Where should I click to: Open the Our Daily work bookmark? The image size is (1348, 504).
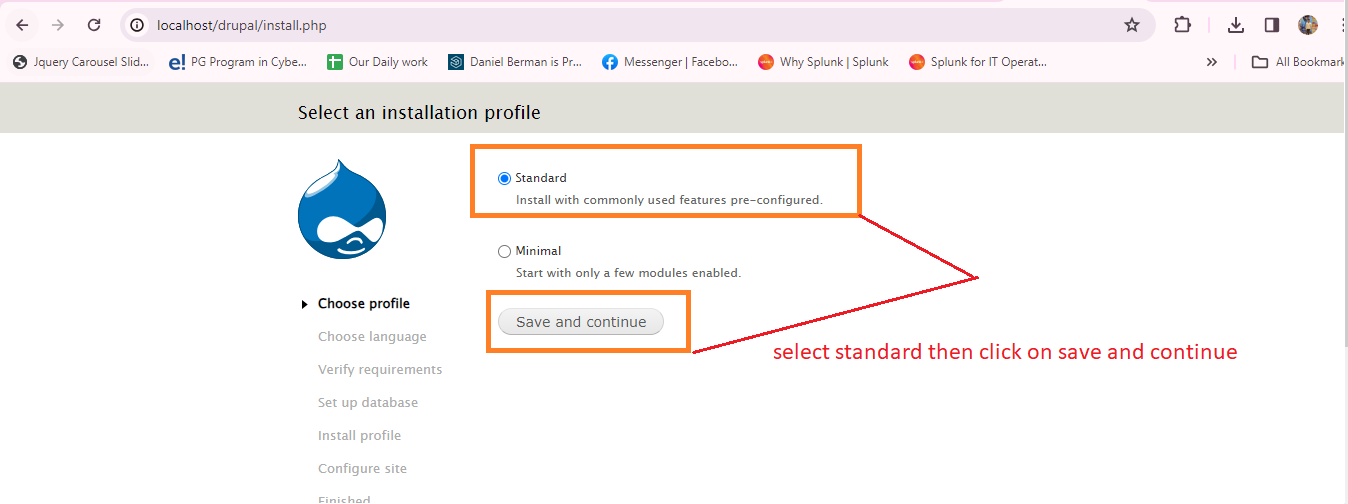coord(378,62)
